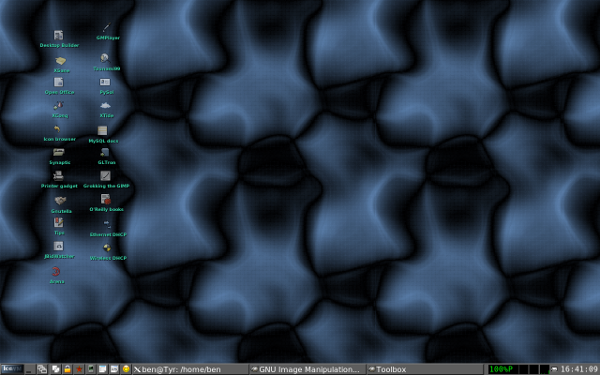Open the IceWM start menu

coord(12,369)
